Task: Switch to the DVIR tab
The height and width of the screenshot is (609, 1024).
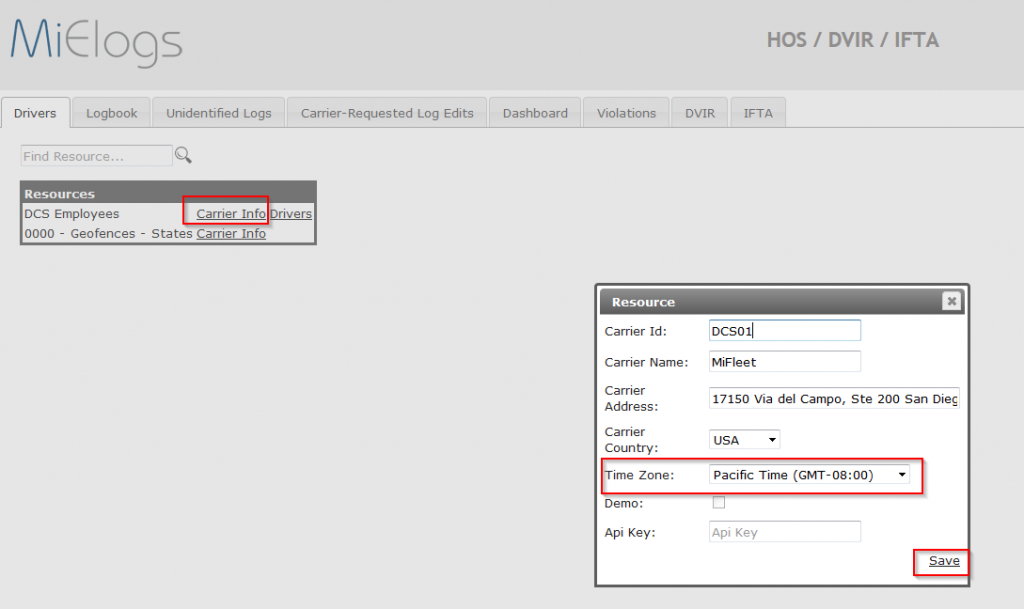Action: pos(700,113)
